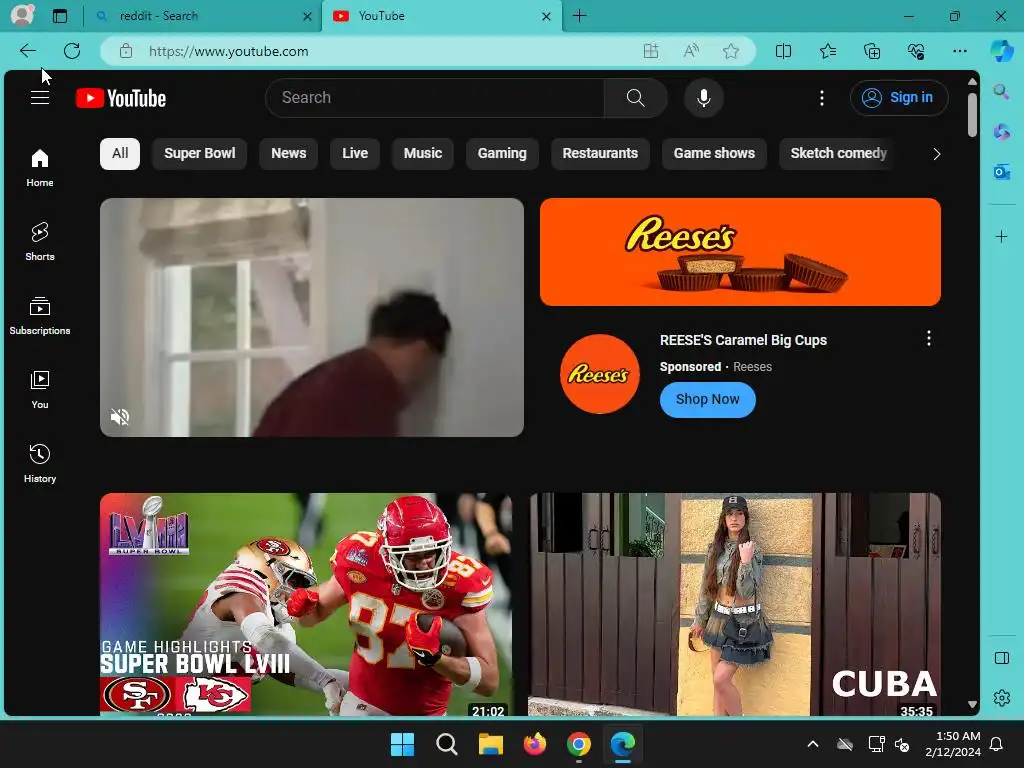1024x768 pixels.
Task: Select the Restaurants filter chip
Action: click(x=600, y=153)
